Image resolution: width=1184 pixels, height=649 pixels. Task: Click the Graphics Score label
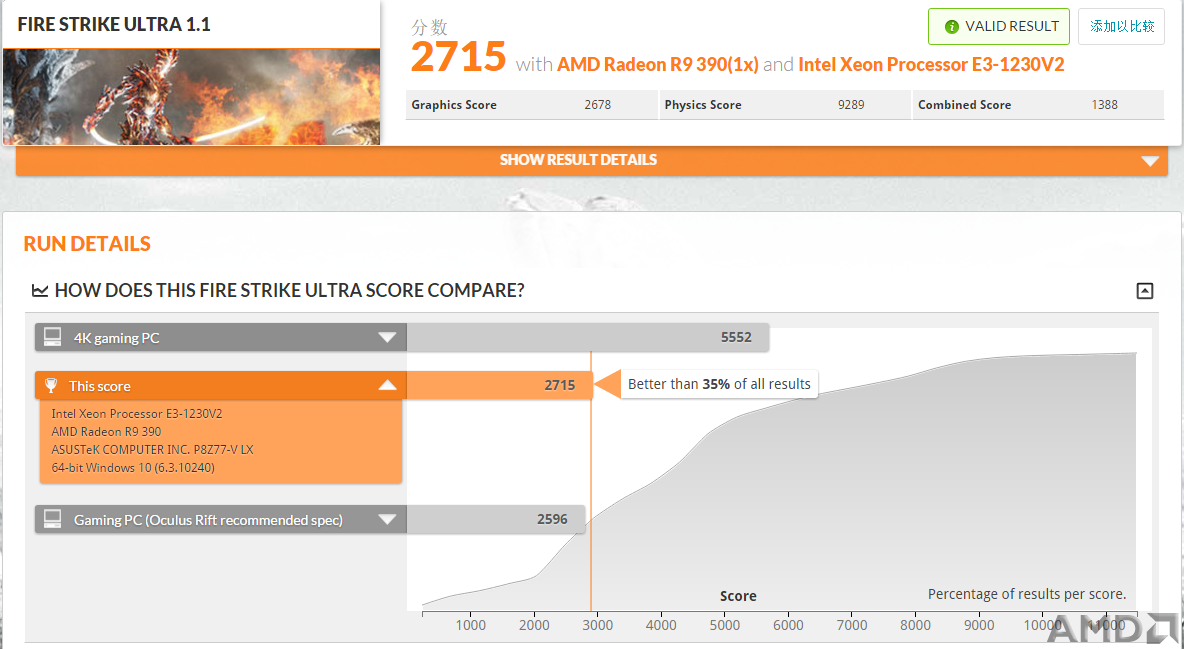(x=454, y=105)
